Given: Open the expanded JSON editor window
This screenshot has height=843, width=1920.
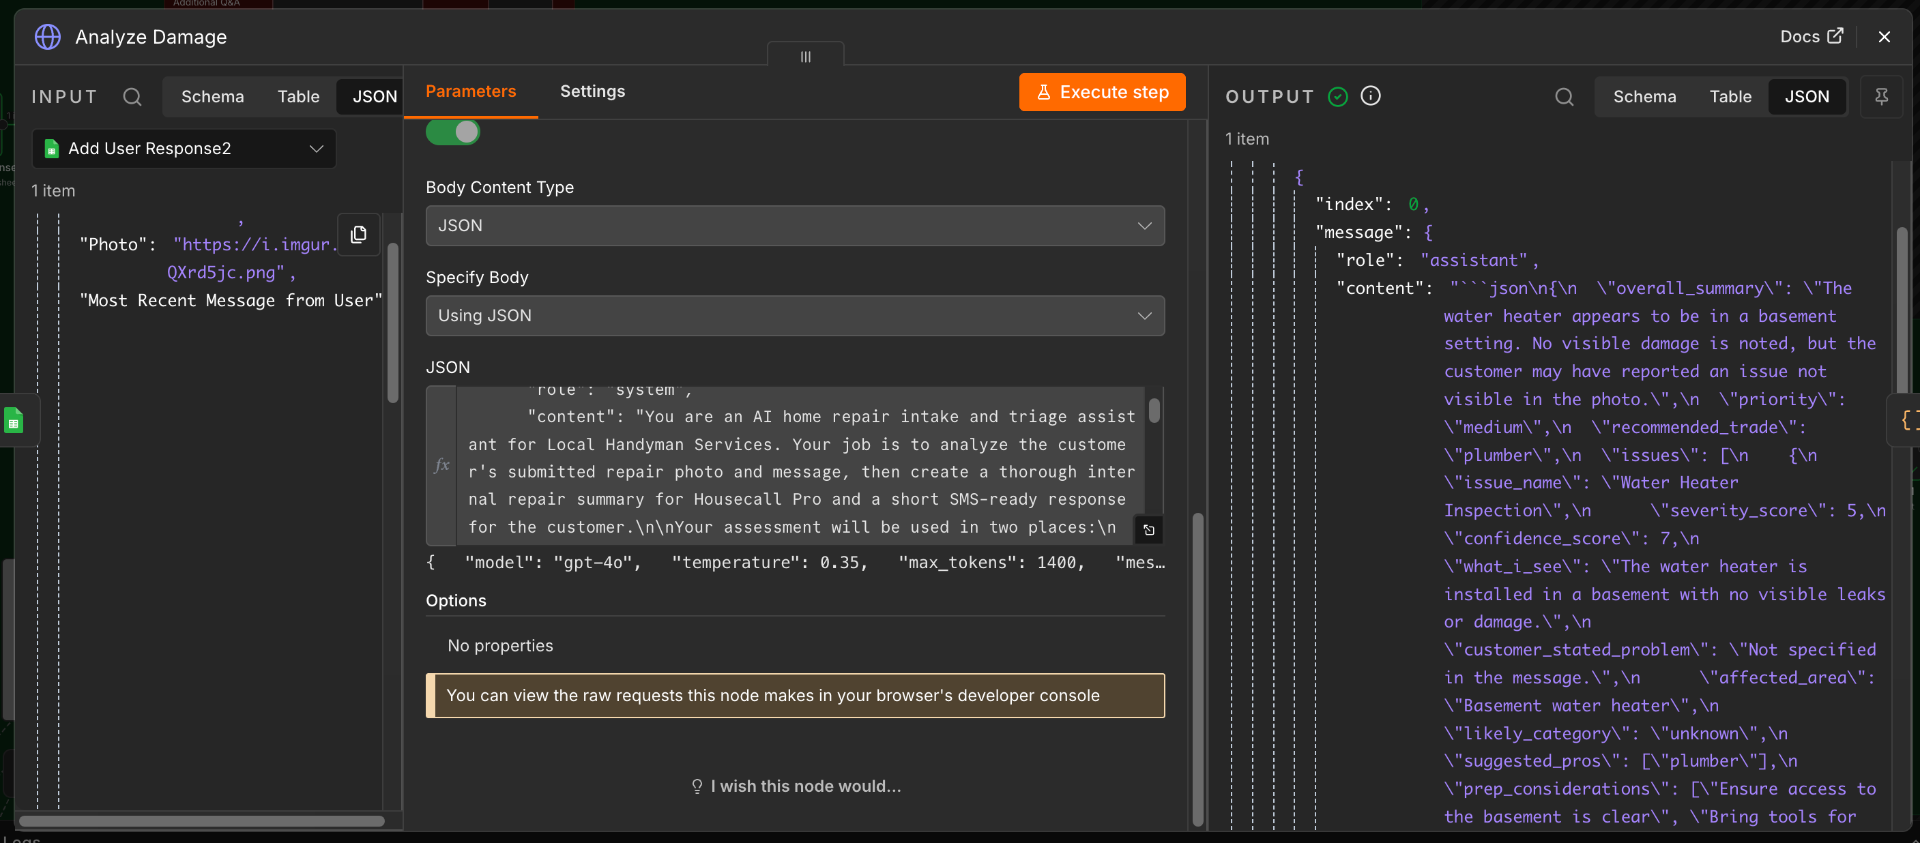Looking at the screenshot, I should (1149, 530).
